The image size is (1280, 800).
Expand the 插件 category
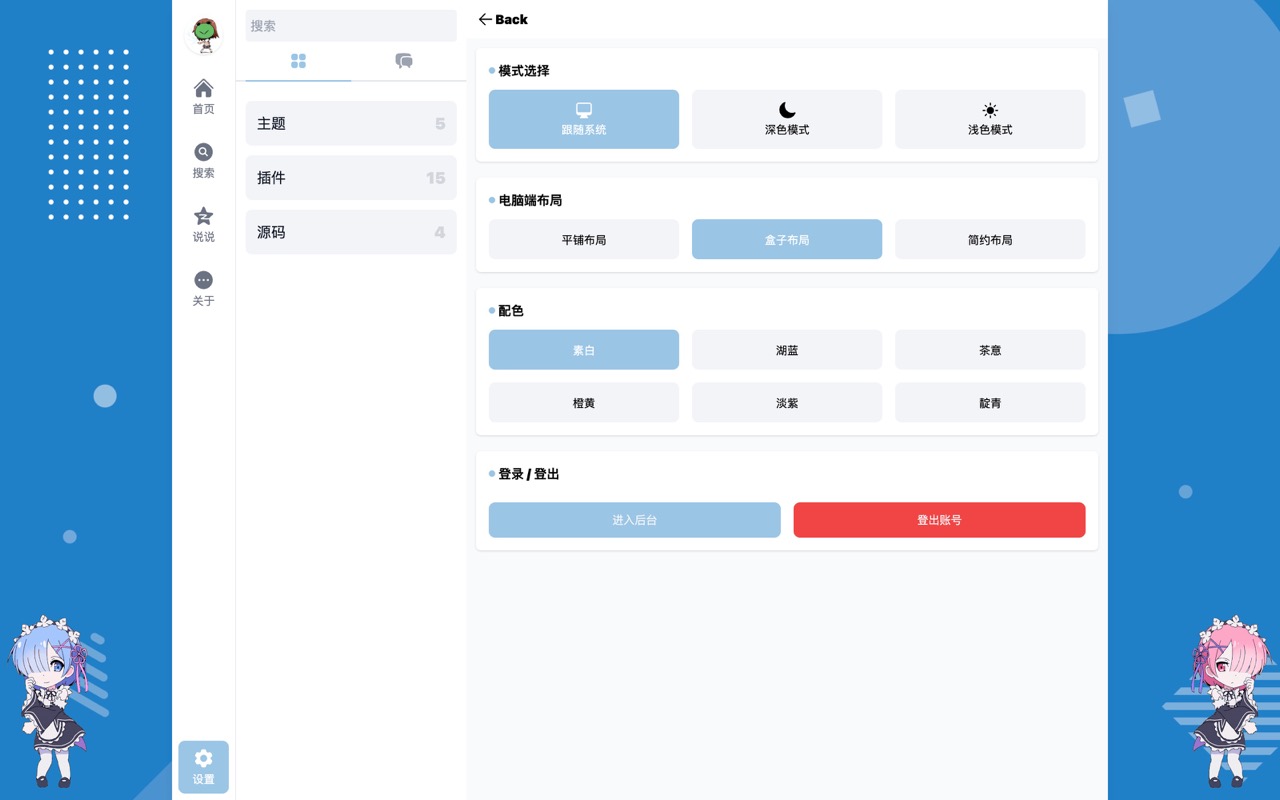(351, 177)
